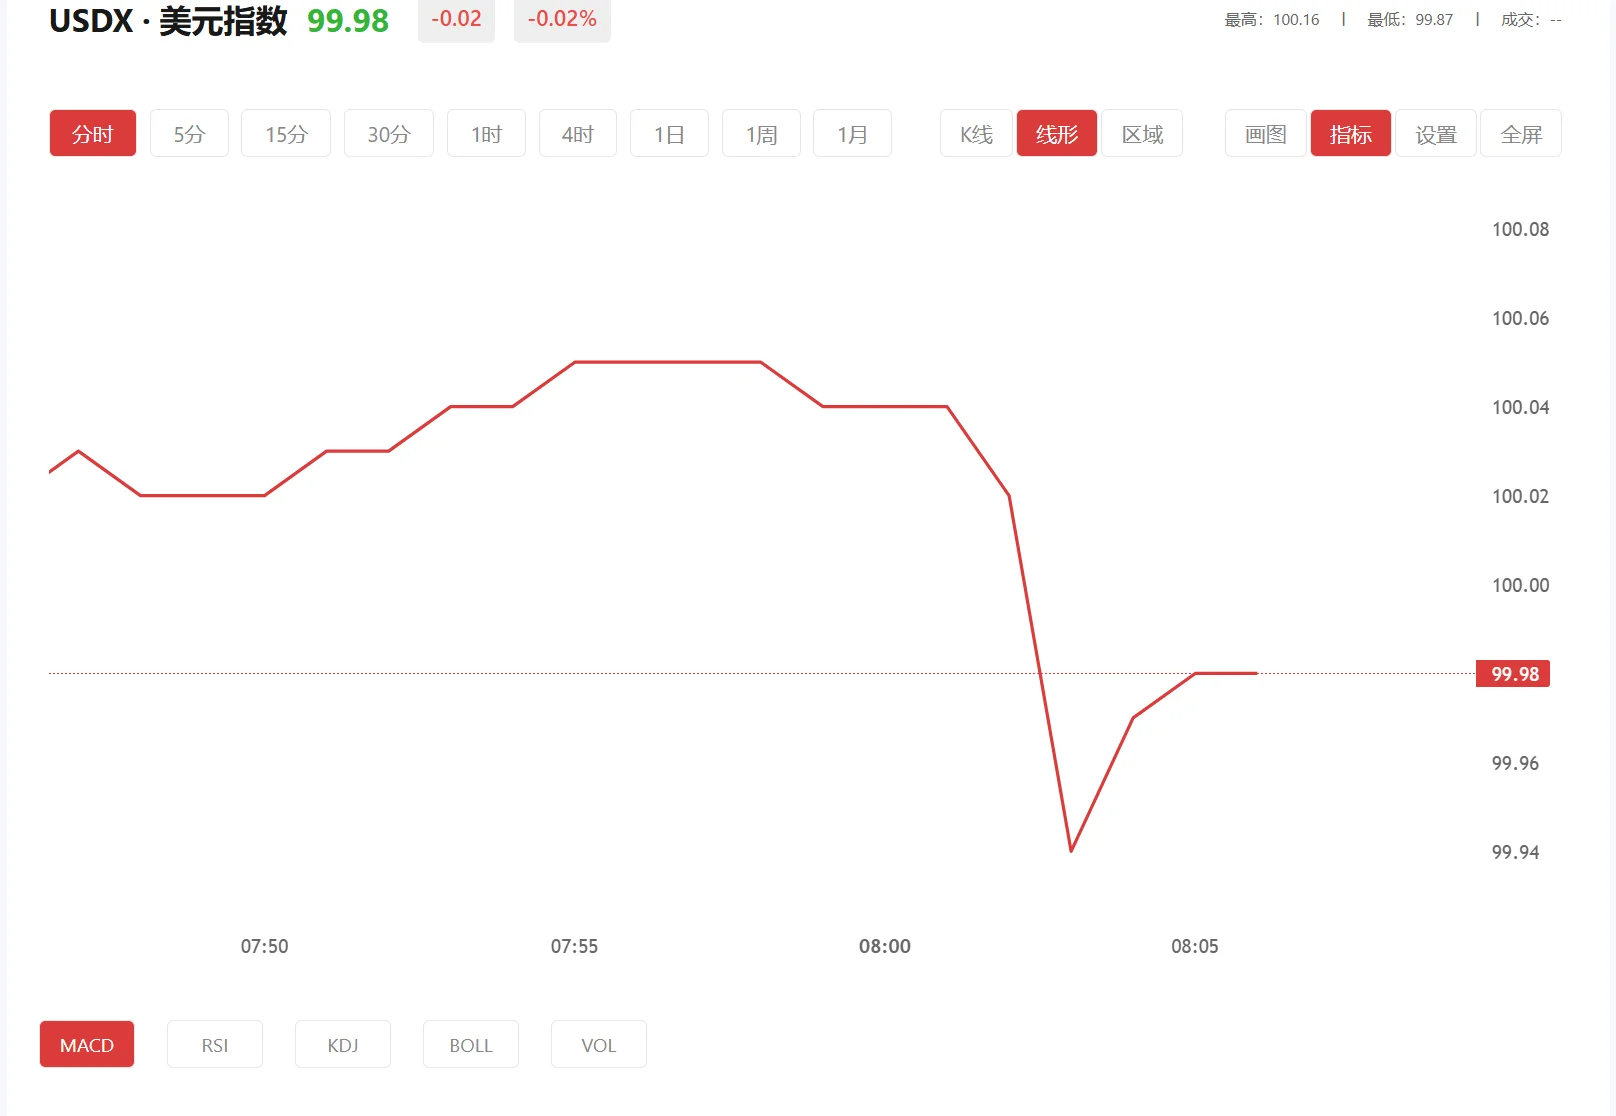Show the 1月 monthly chart

tap(852, 134)
